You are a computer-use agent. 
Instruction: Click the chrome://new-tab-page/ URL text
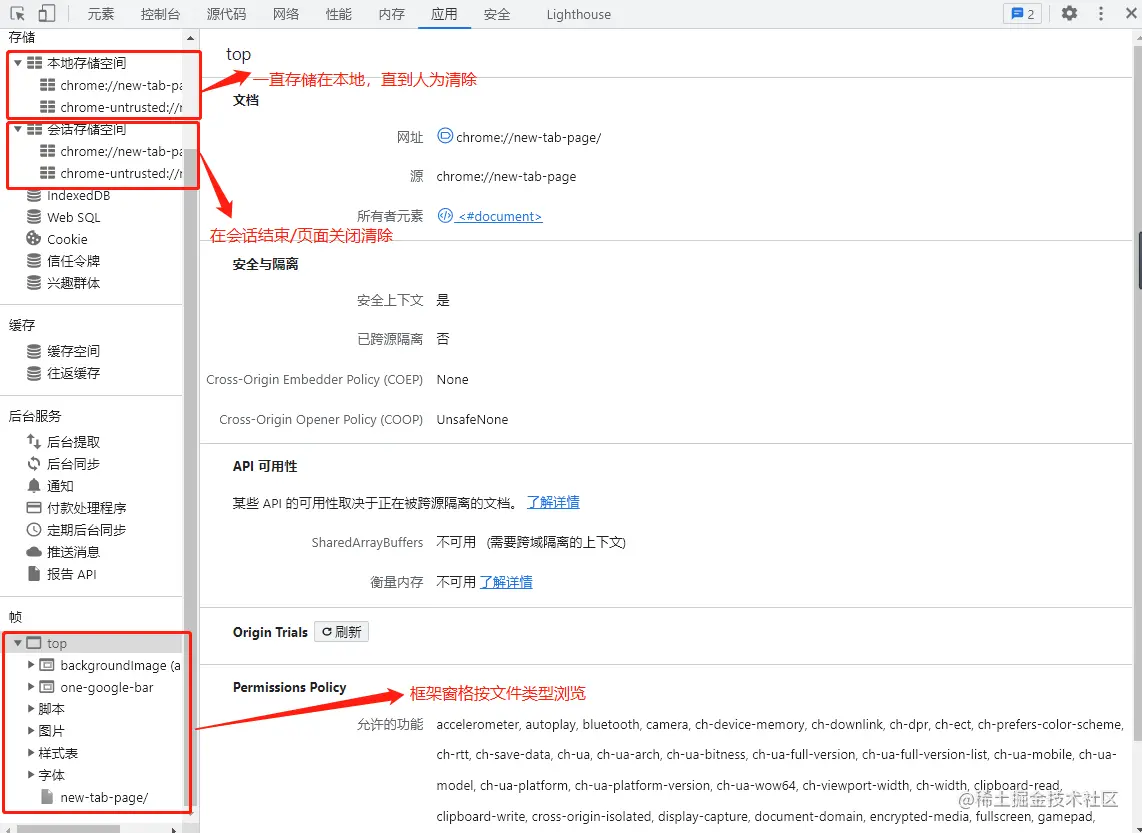click(x=529, y=138)
